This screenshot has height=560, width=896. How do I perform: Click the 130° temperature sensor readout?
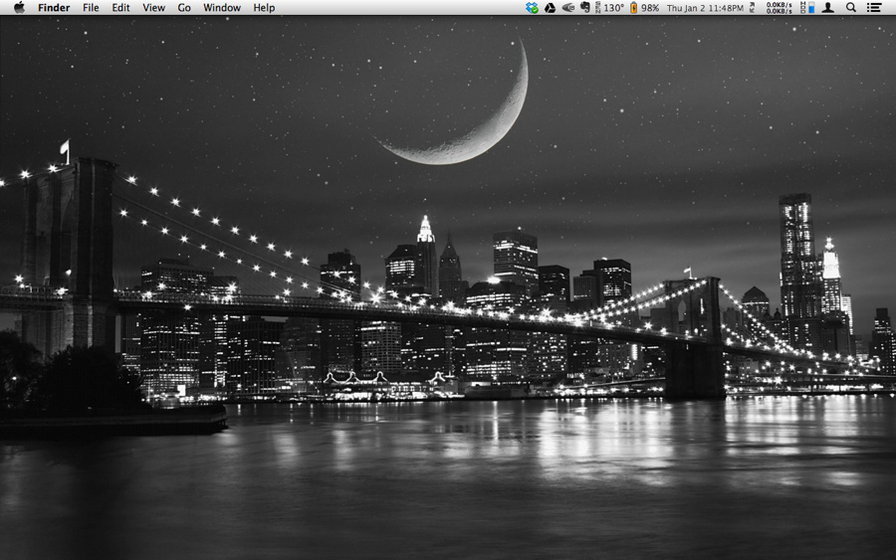click(x=611, y=7)
